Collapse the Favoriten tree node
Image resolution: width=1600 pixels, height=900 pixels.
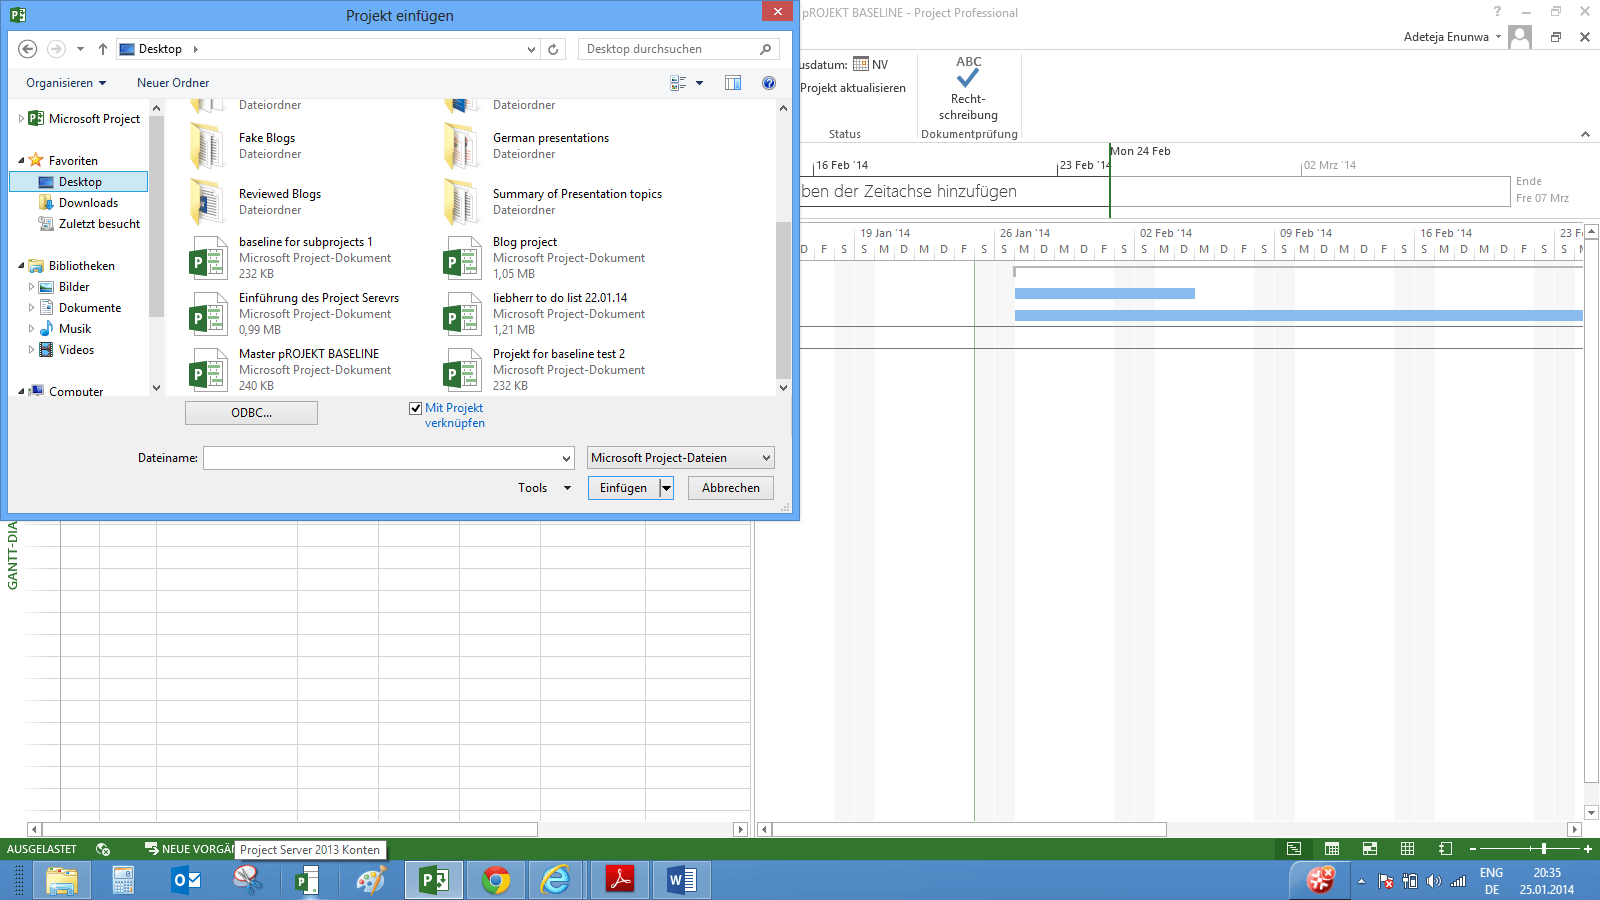click(x=22, y=161)
